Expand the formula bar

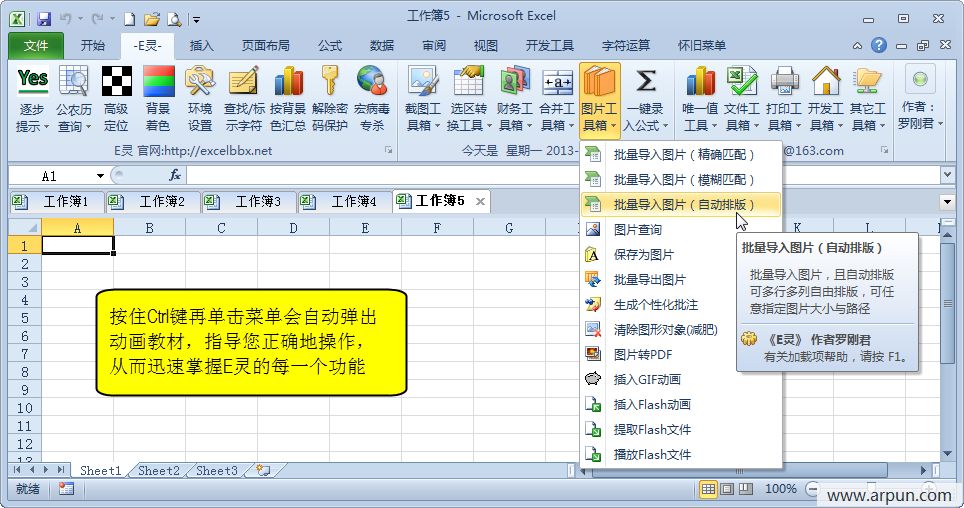pyautogui.click(x=947, y=175)
